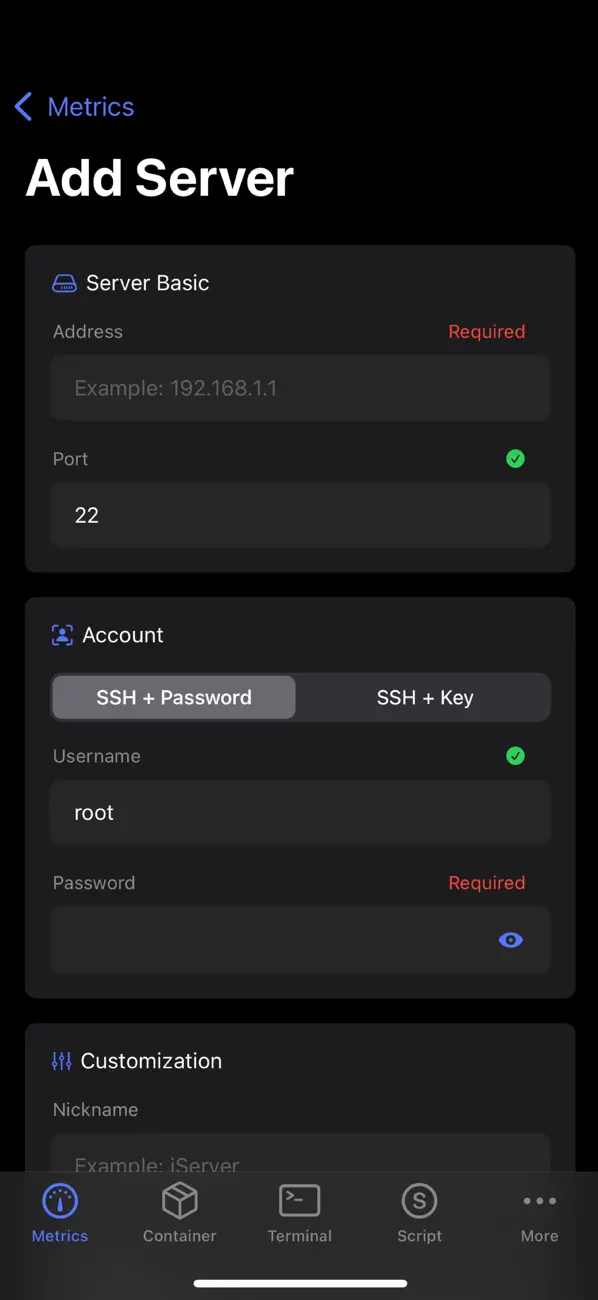Select the SSH + Password authentication option
598x1300 pixels.
pos(172,697)
